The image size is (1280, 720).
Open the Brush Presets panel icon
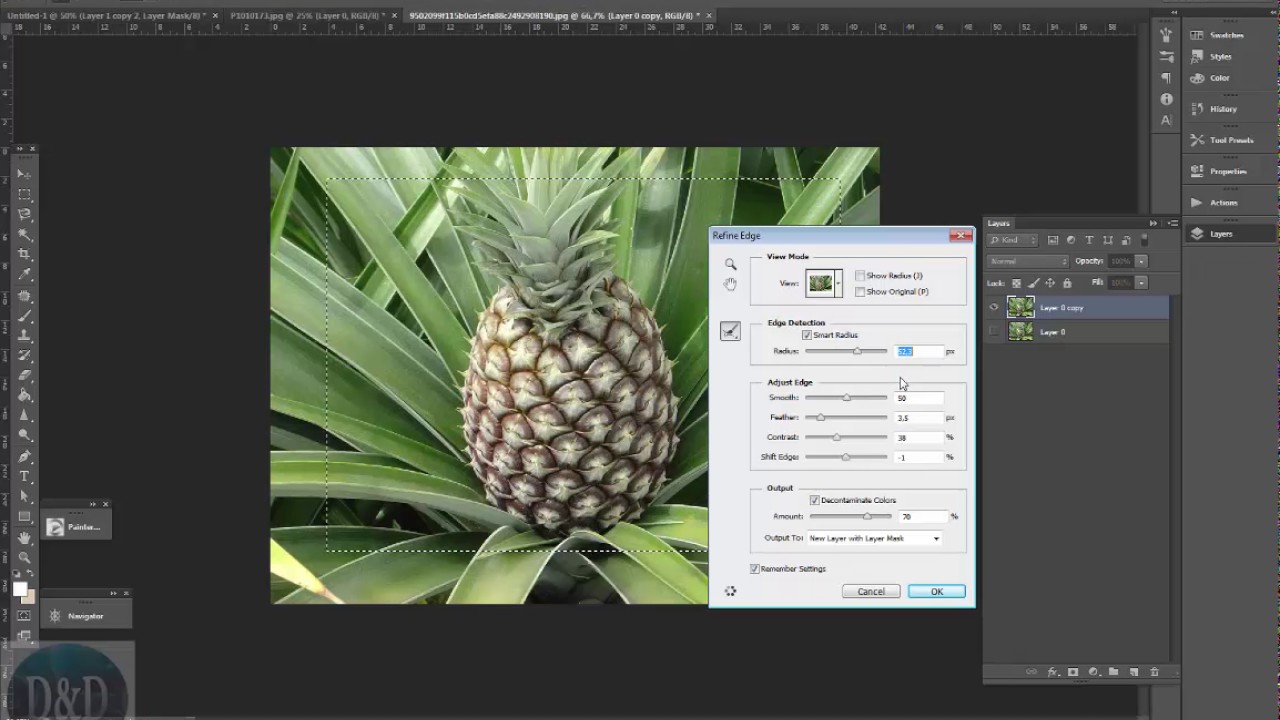coord(1166,55)
